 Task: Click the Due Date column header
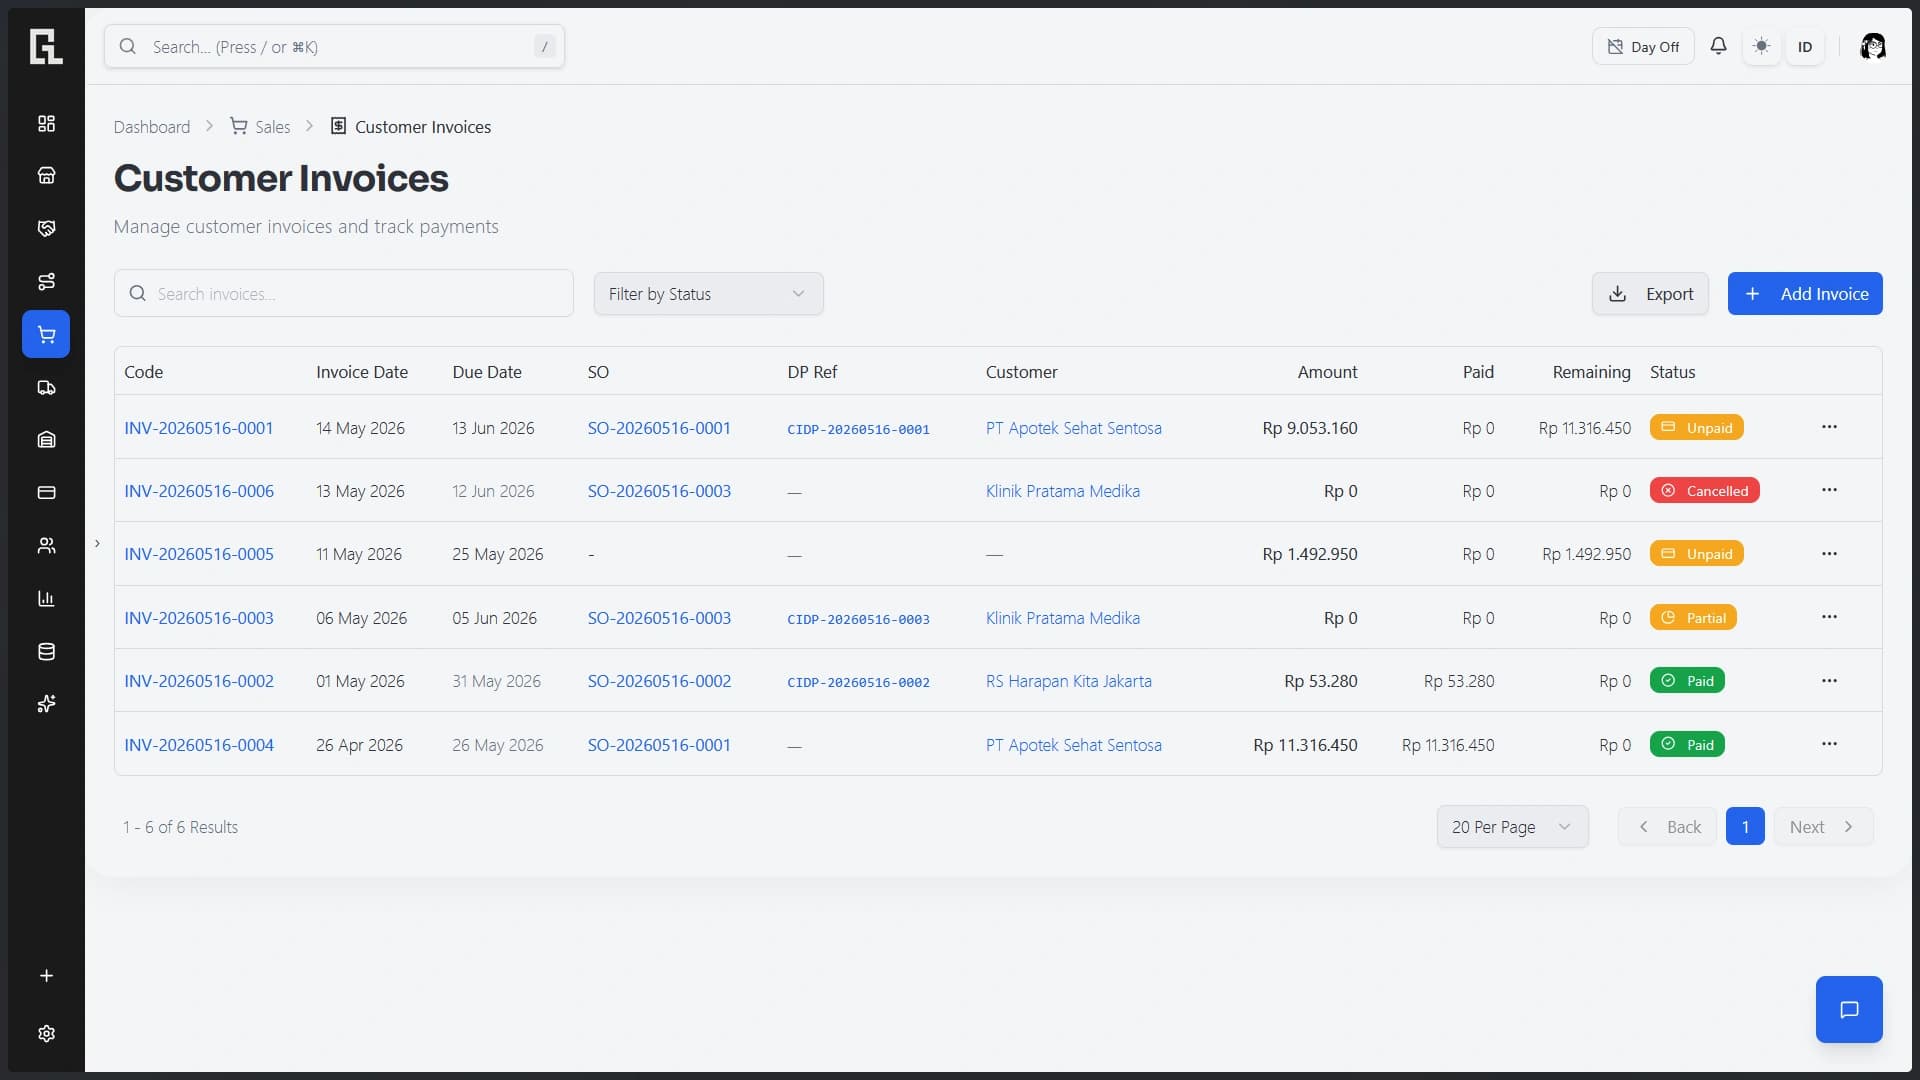pos(486,372)
